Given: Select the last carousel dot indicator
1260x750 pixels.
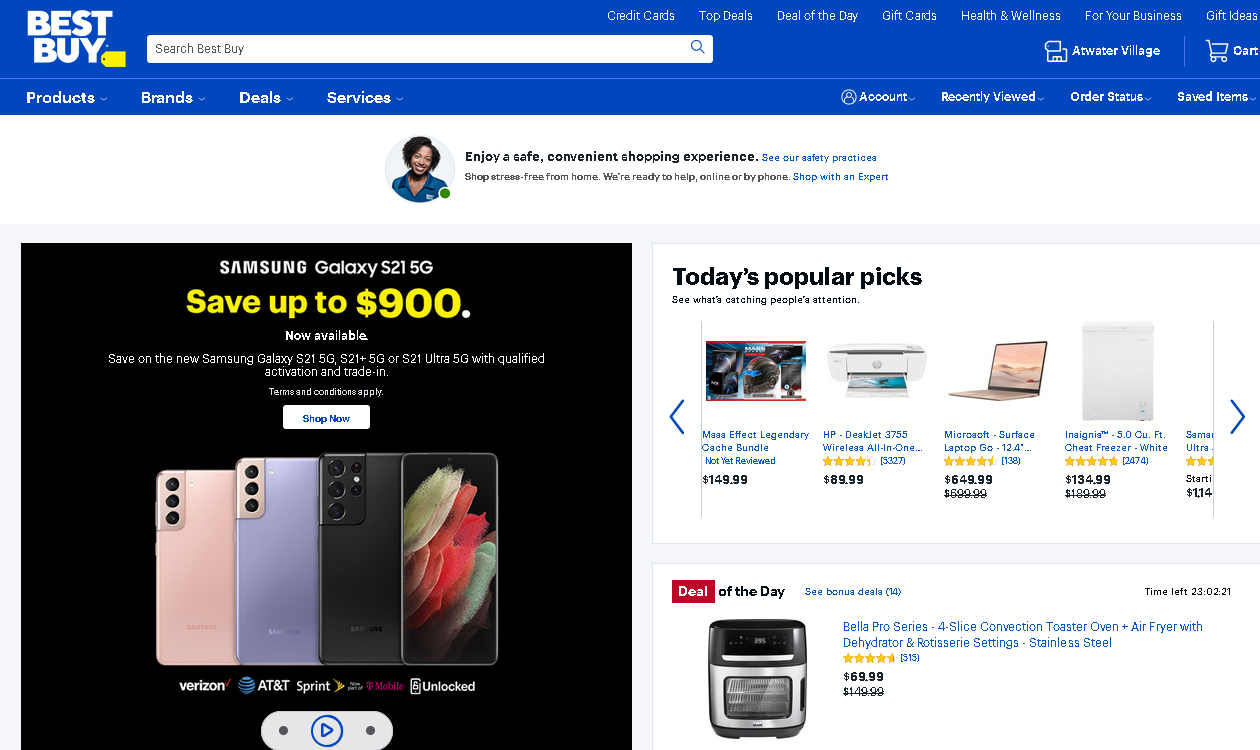Looking at the screenshot, I should pos(370,731).
